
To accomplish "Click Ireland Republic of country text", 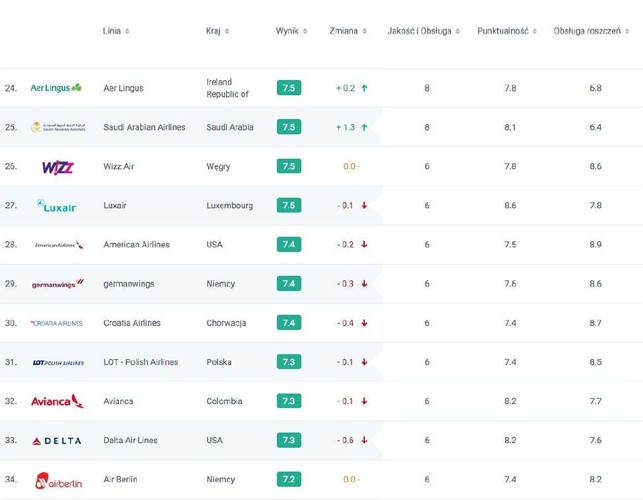I will pos(228,88).
